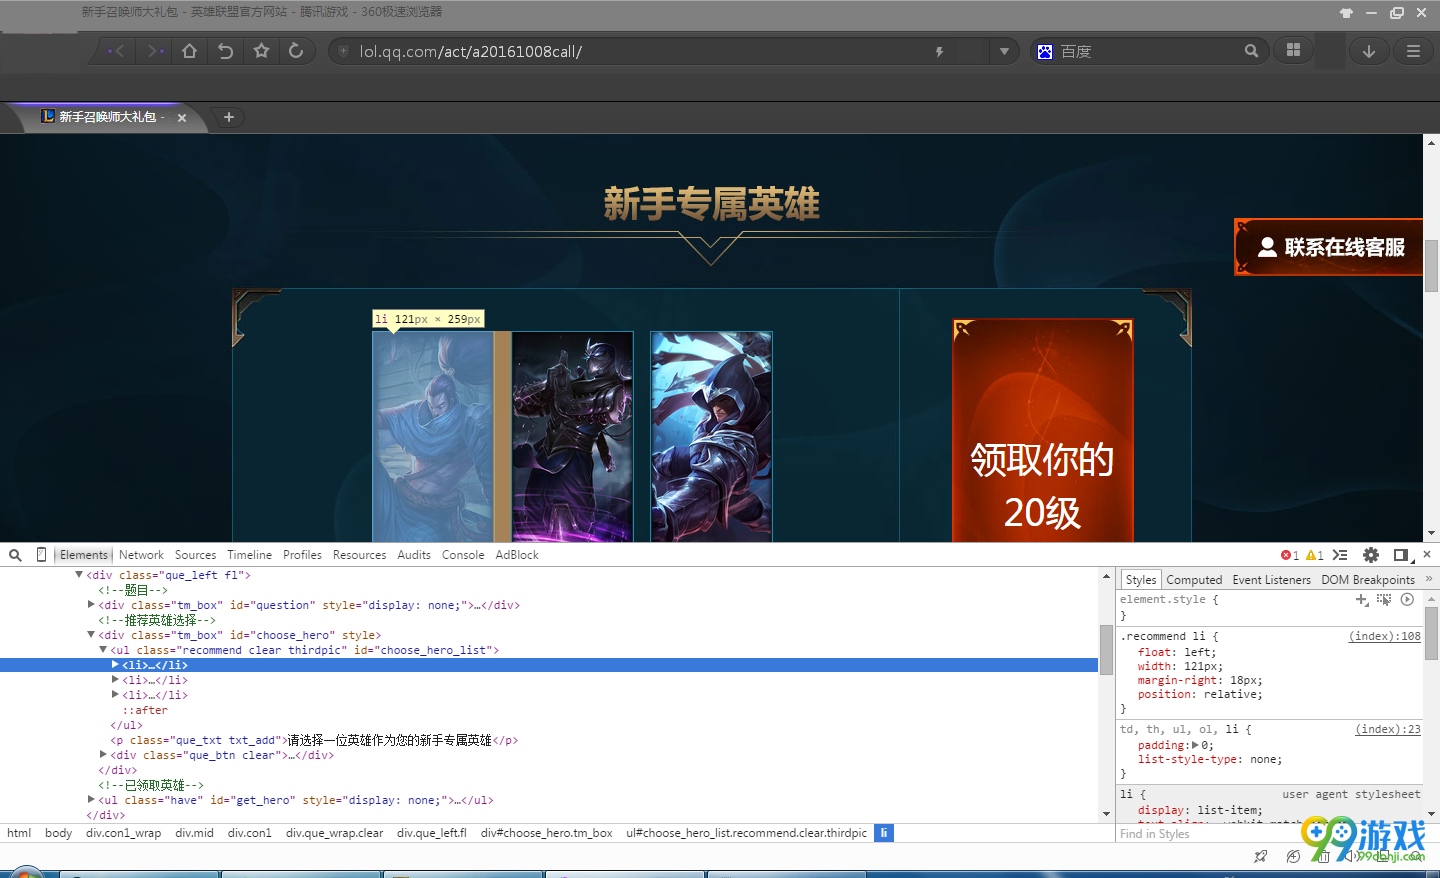The height and width of the screenshot is (878, 1440).
Task: Show more sidebar tabs chevron
Action: click(x=1429, y=579)
